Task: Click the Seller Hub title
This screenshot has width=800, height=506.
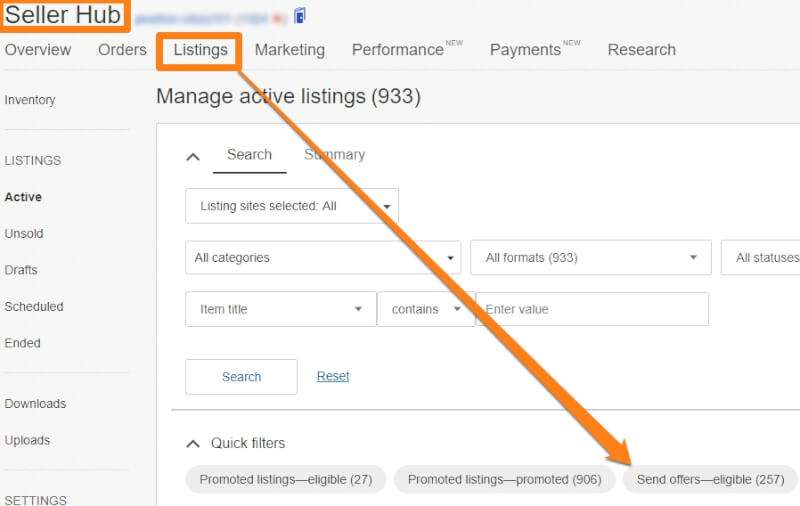Action: tap(63, 15)
